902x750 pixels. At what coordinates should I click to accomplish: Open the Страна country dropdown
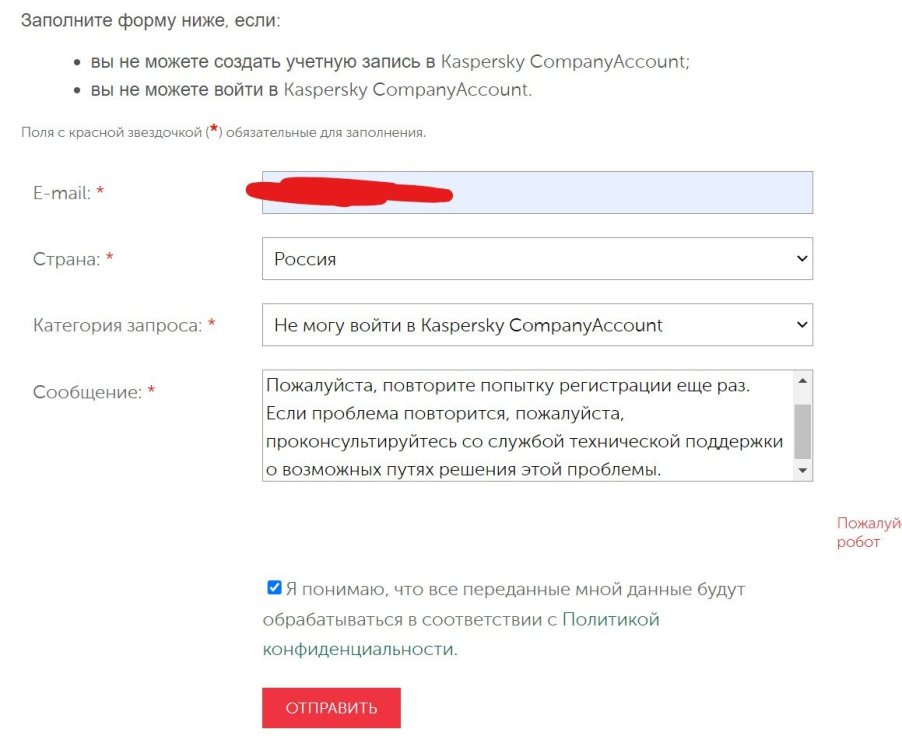(536, 258)
